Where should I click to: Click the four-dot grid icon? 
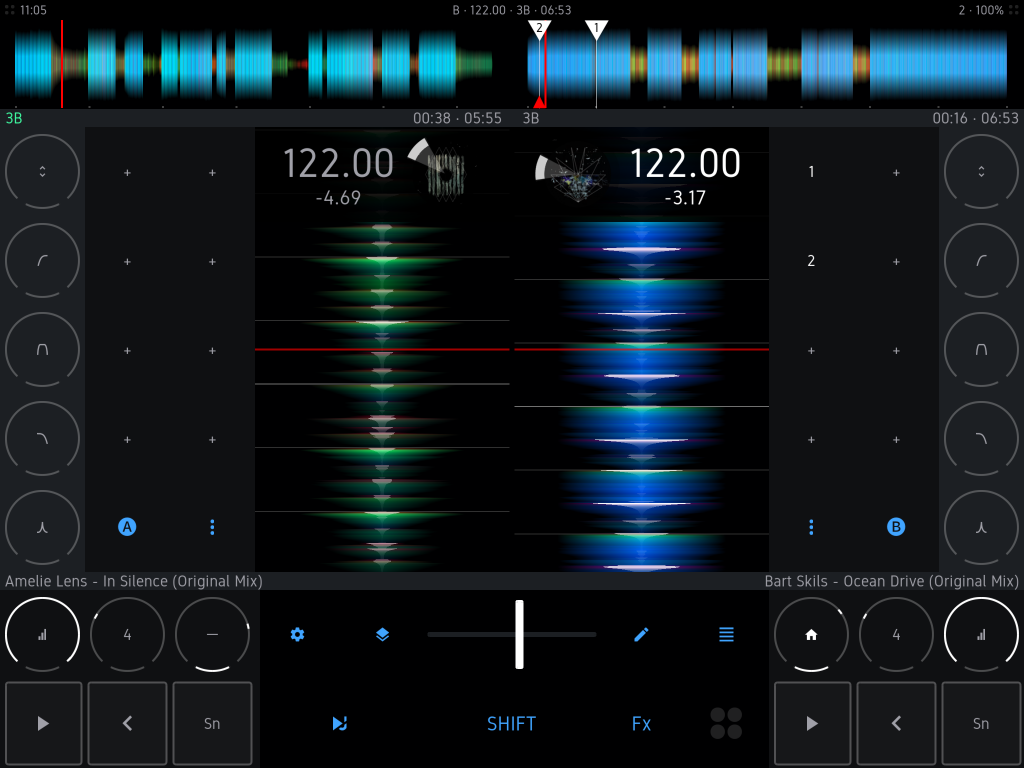pos(726,723)
